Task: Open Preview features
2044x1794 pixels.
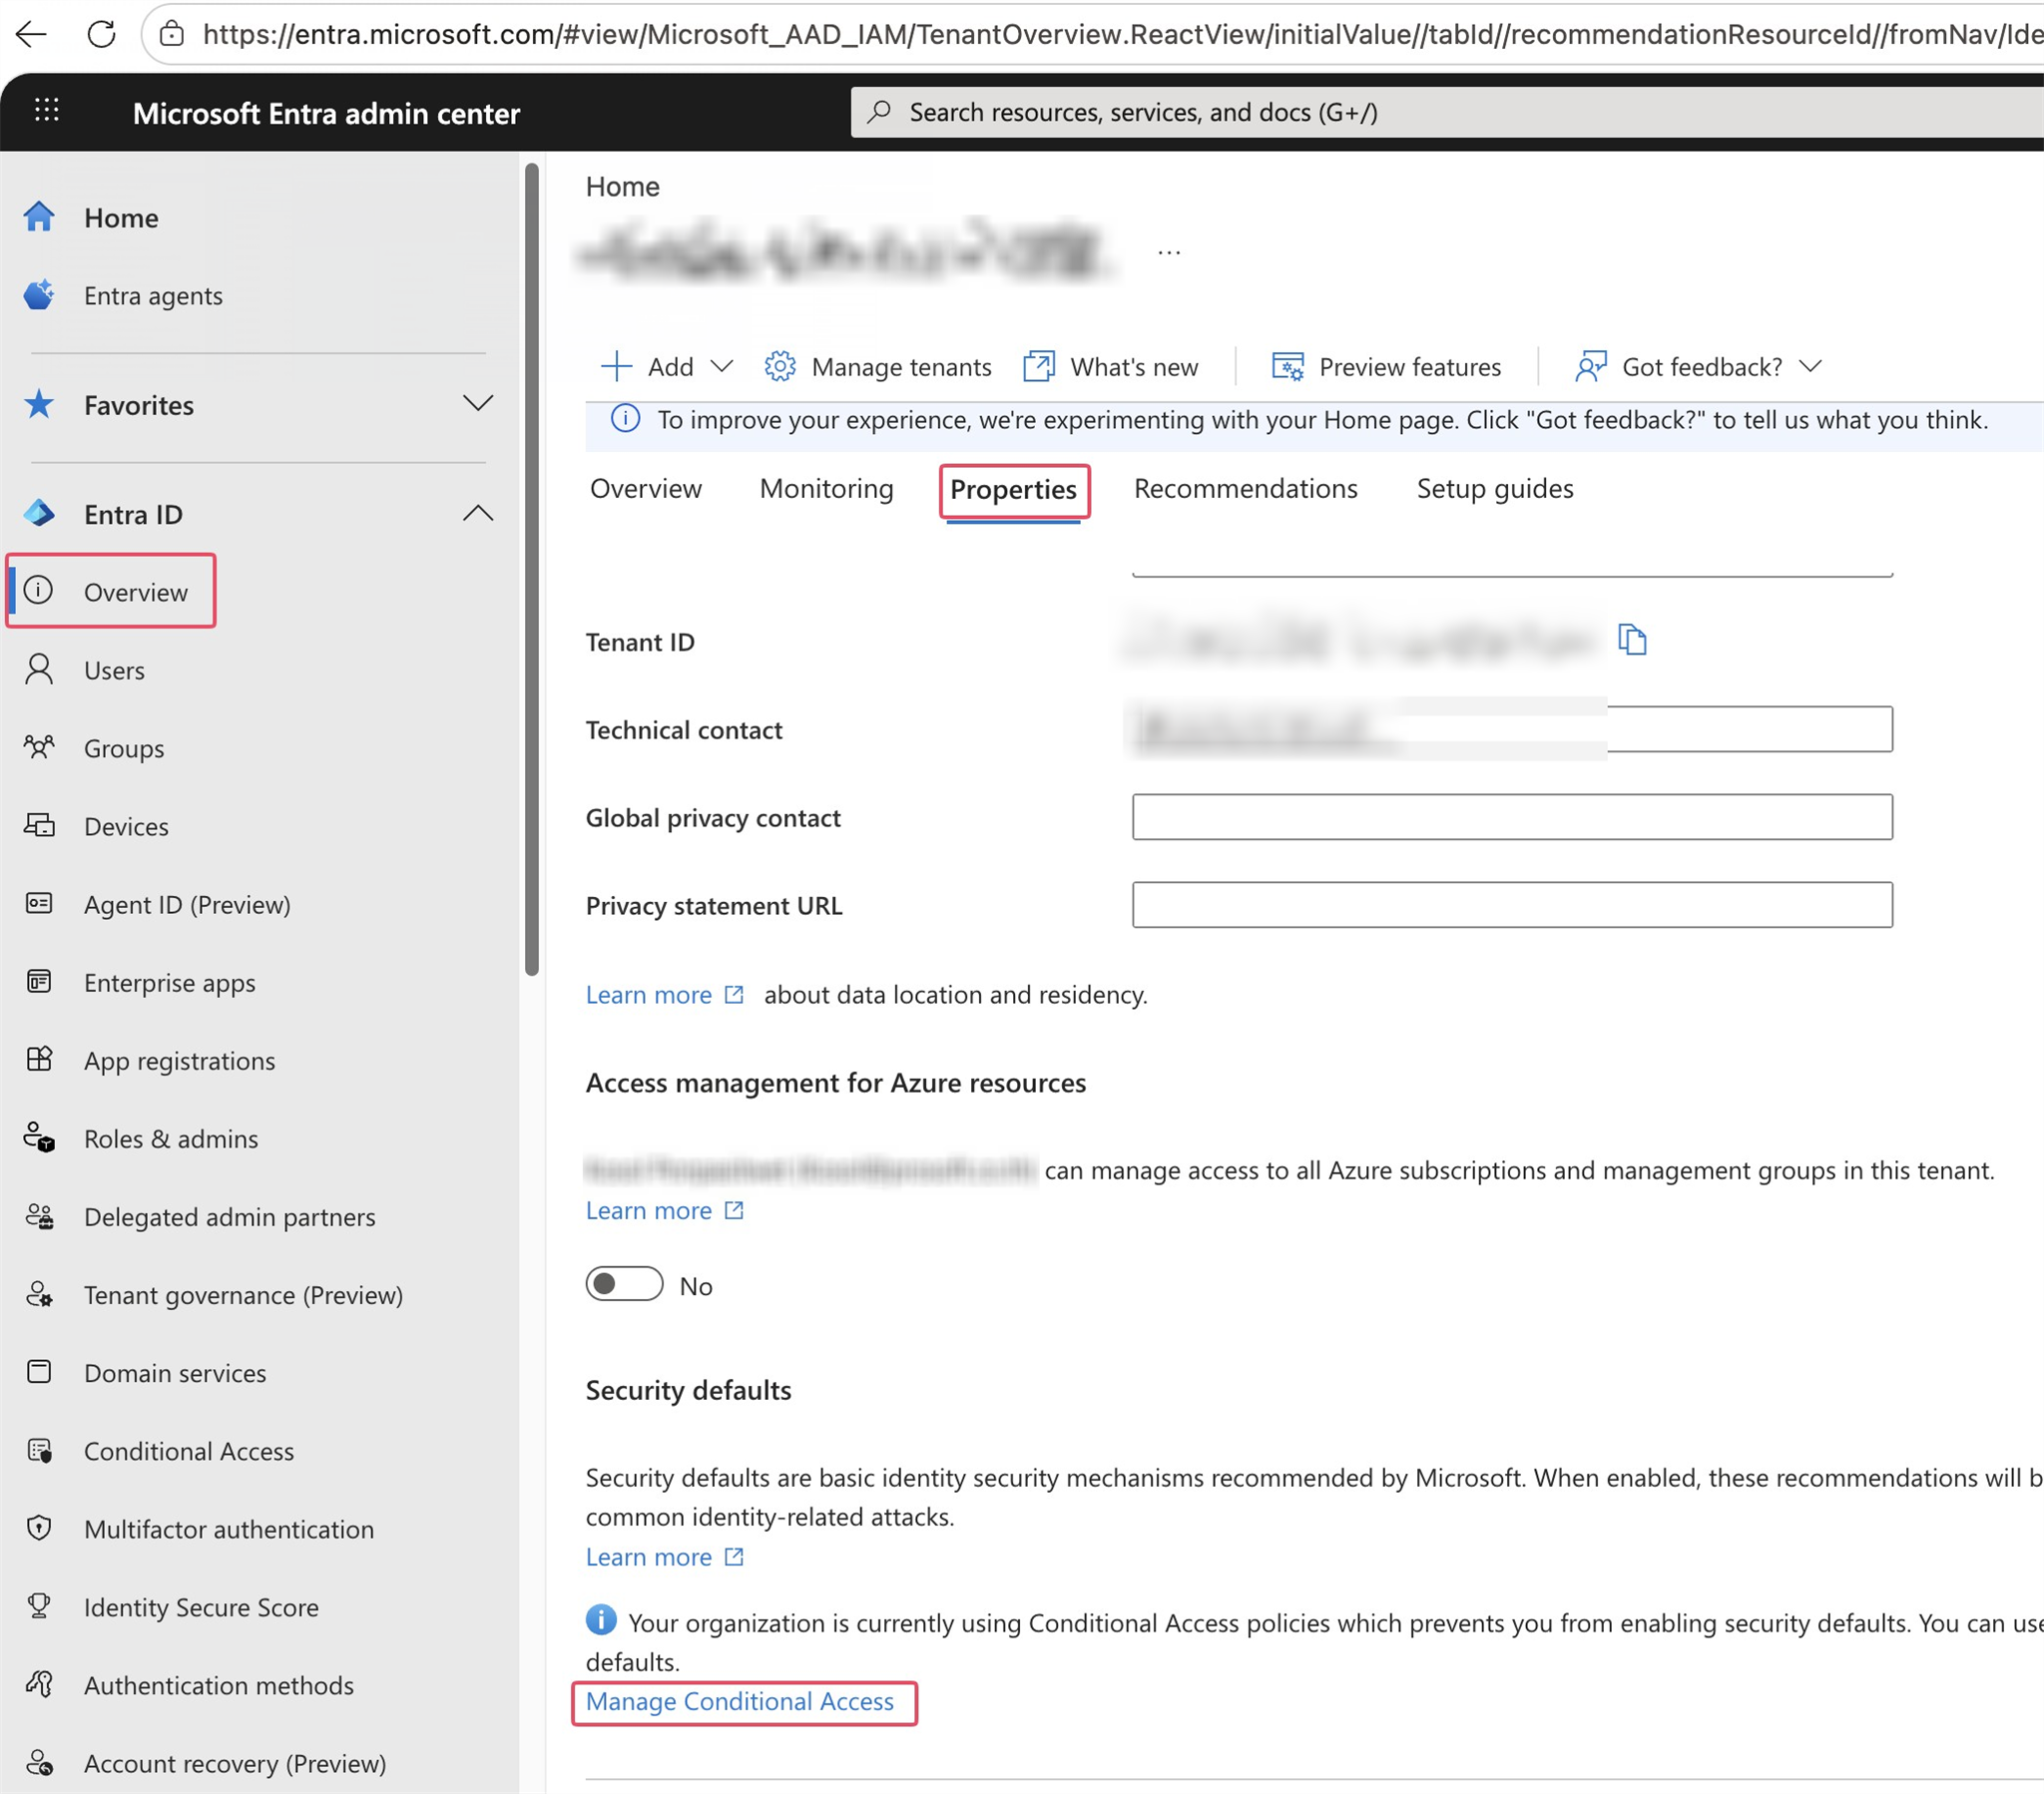Action: [x=1385, y=367]
